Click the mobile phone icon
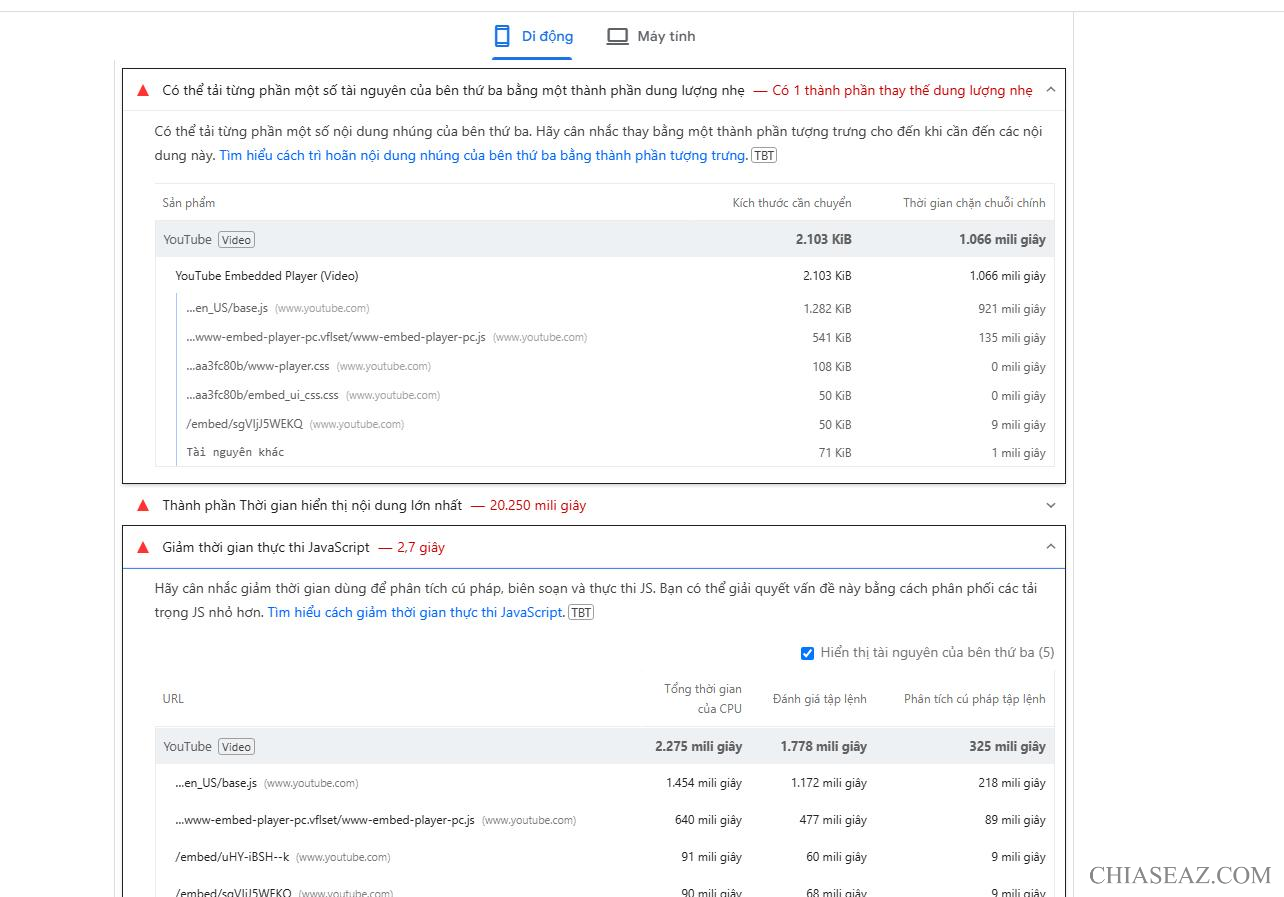The image size is (1284, 897). (502, 37)
